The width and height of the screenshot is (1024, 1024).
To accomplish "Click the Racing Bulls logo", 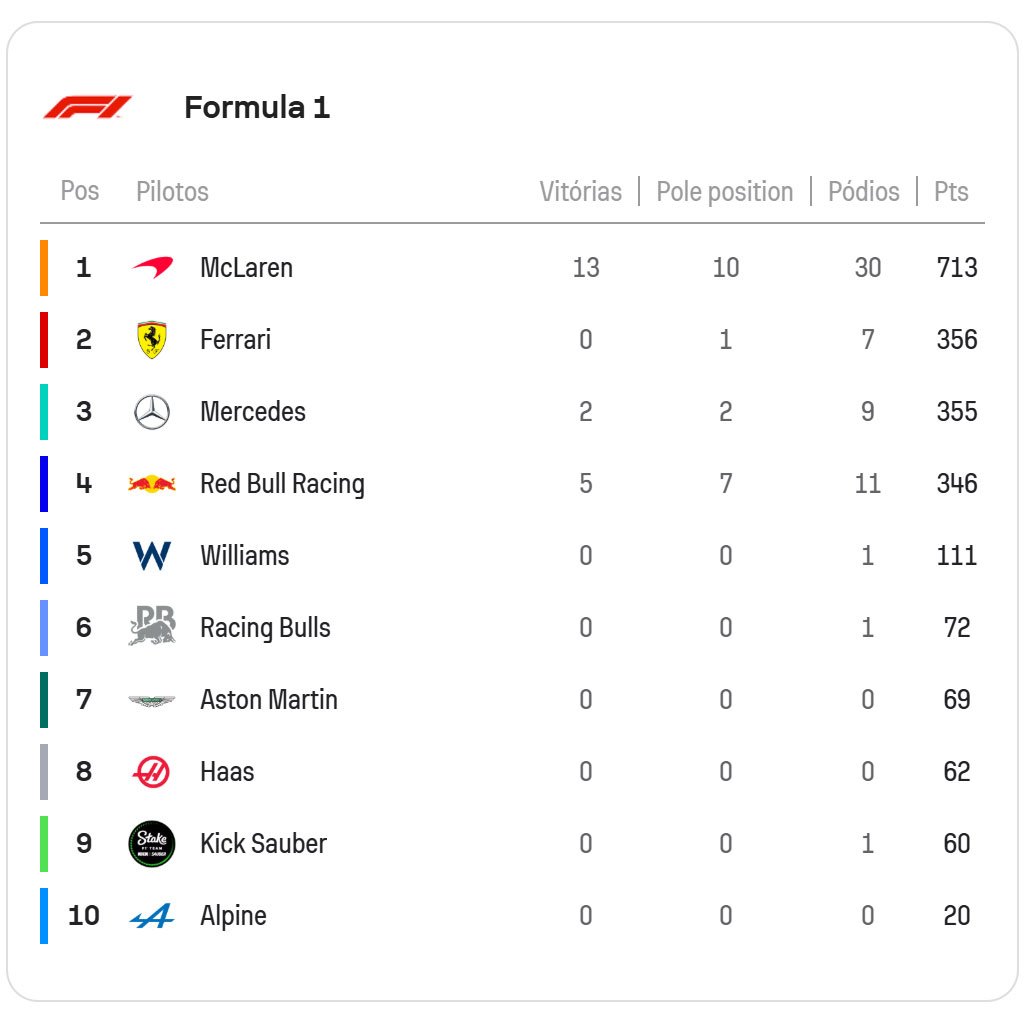I will pos(152,627).
